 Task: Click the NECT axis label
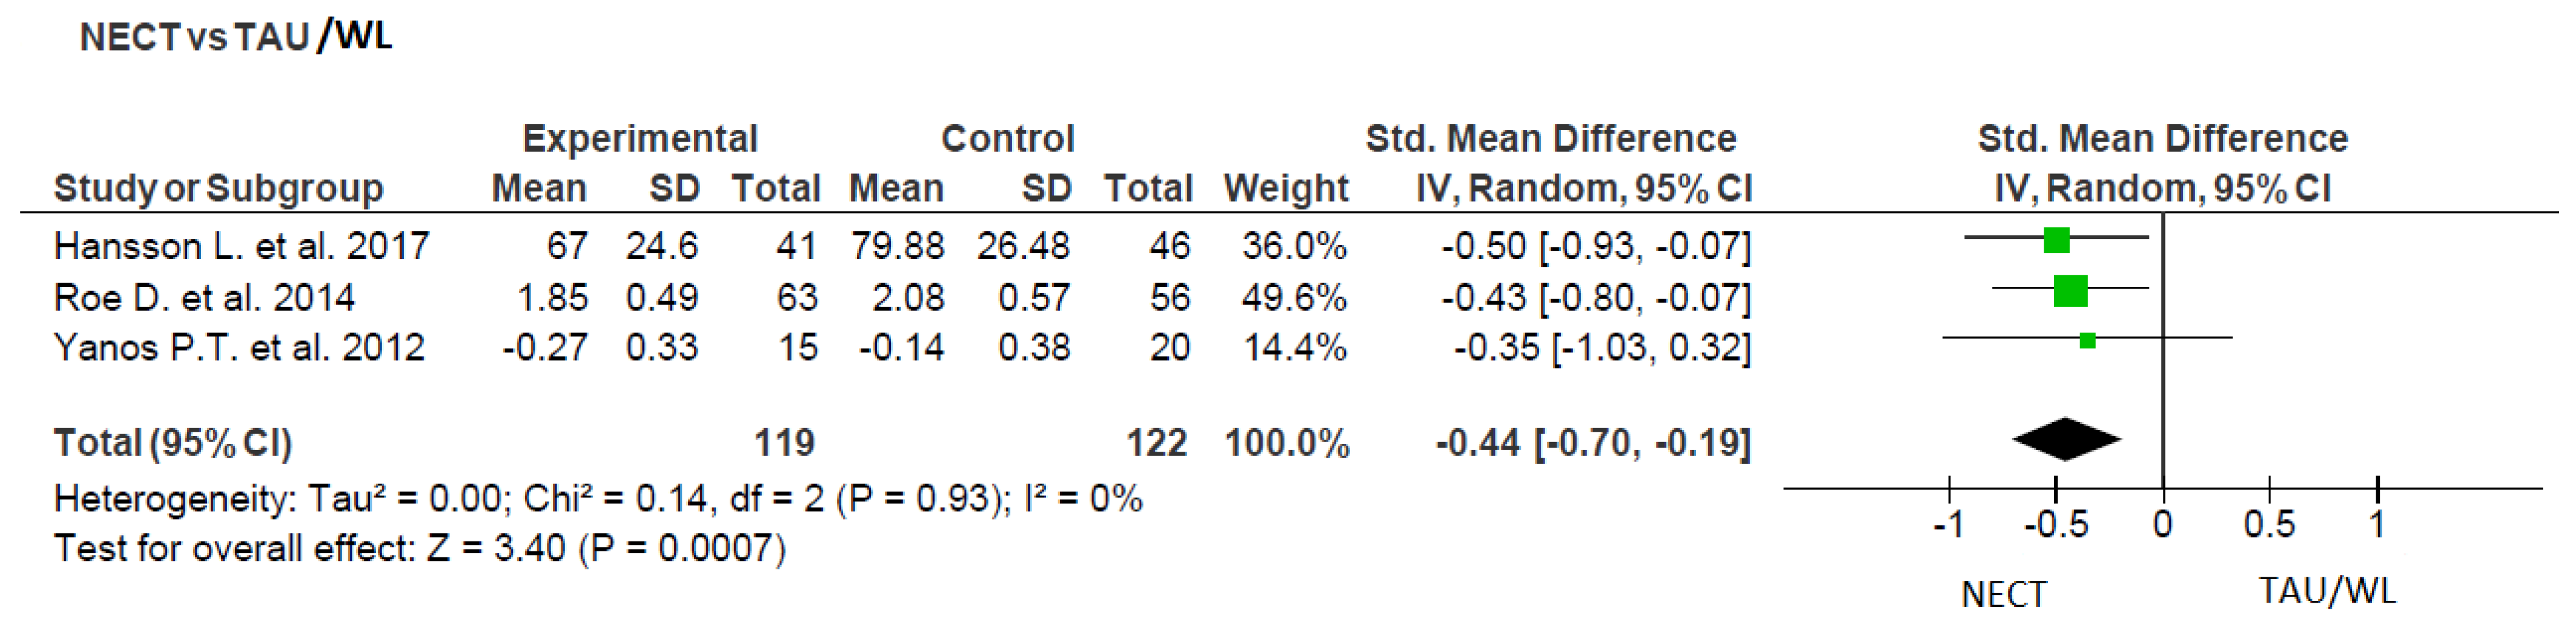(2004, 595)
